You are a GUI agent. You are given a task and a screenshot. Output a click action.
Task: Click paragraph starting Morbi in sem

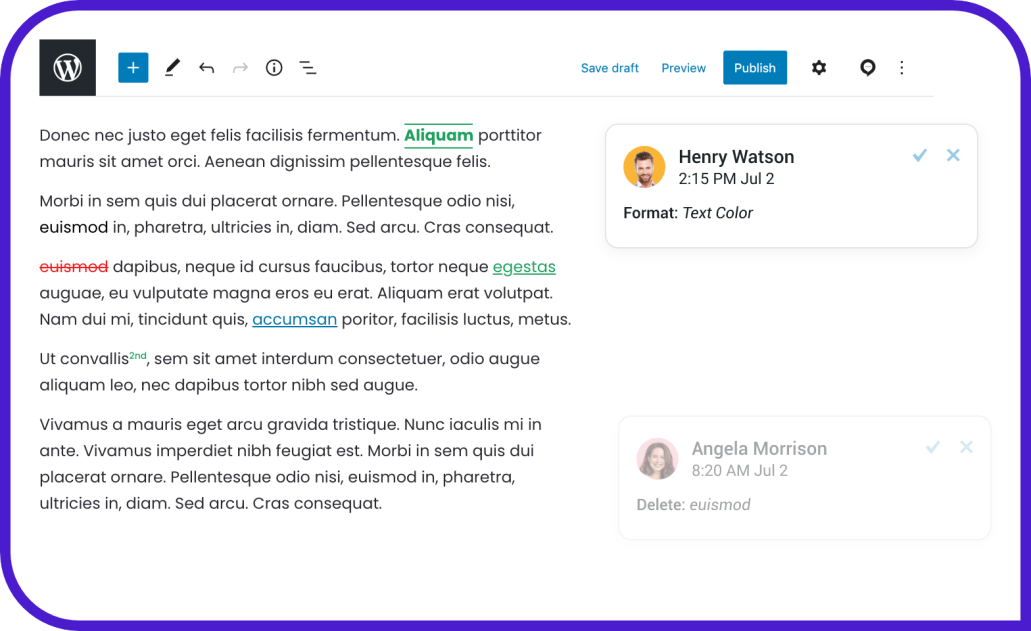[x=297, y=214]
